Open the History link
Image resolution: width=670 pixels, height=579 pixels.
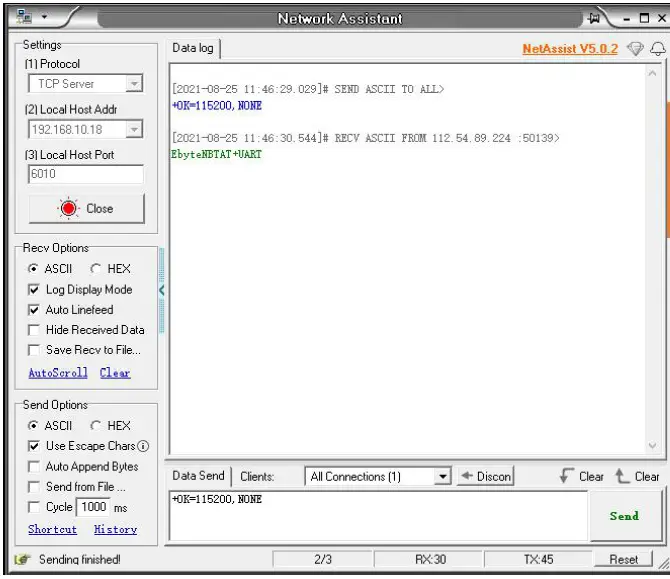point(115,529)
